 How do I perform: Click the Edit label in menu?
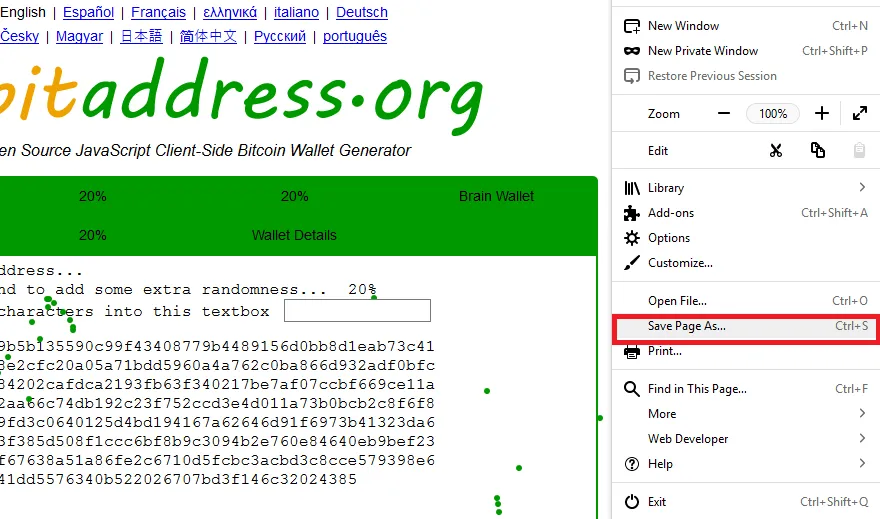[x=658, y=151]
